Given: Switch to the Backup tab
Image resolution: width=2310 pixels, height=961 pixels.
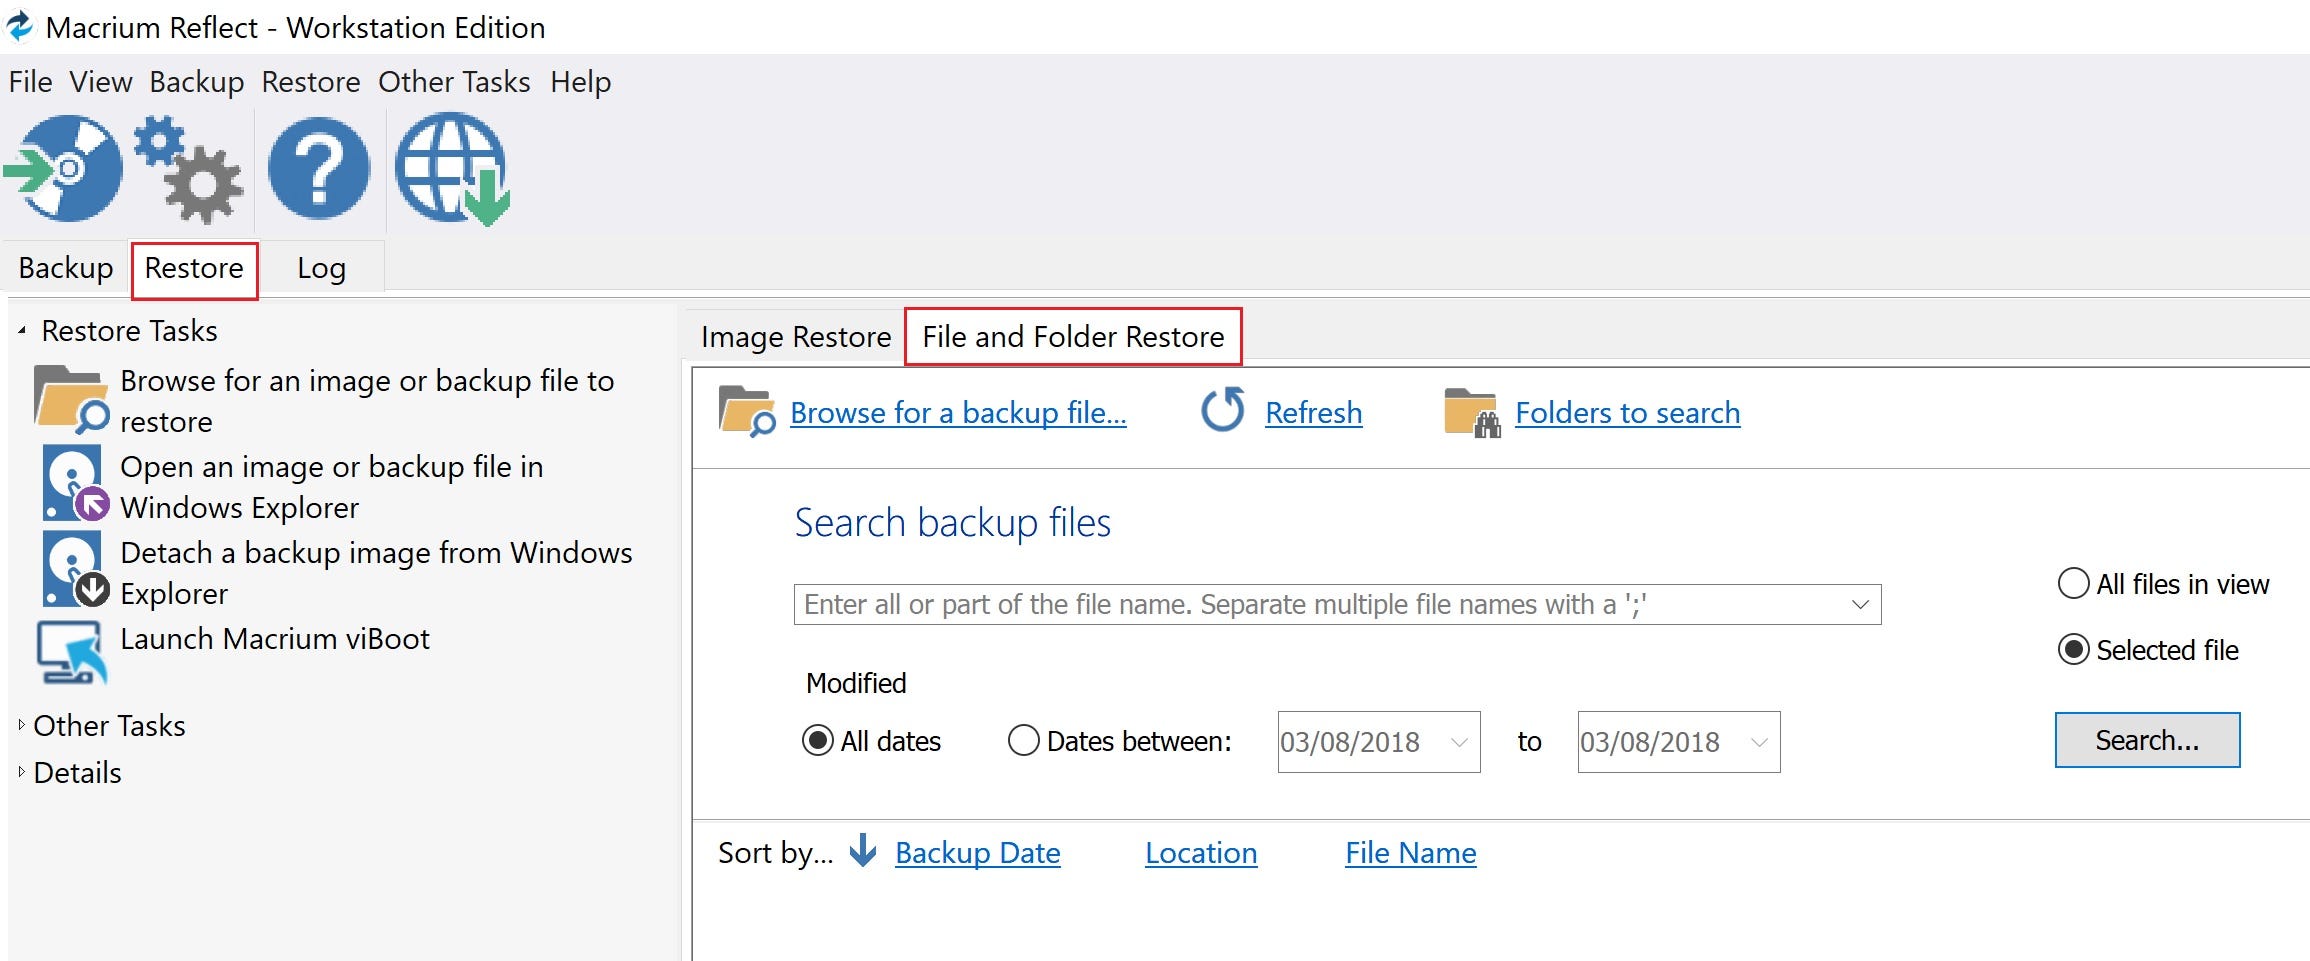Looking at the screenshot, I should click(66, 267).
